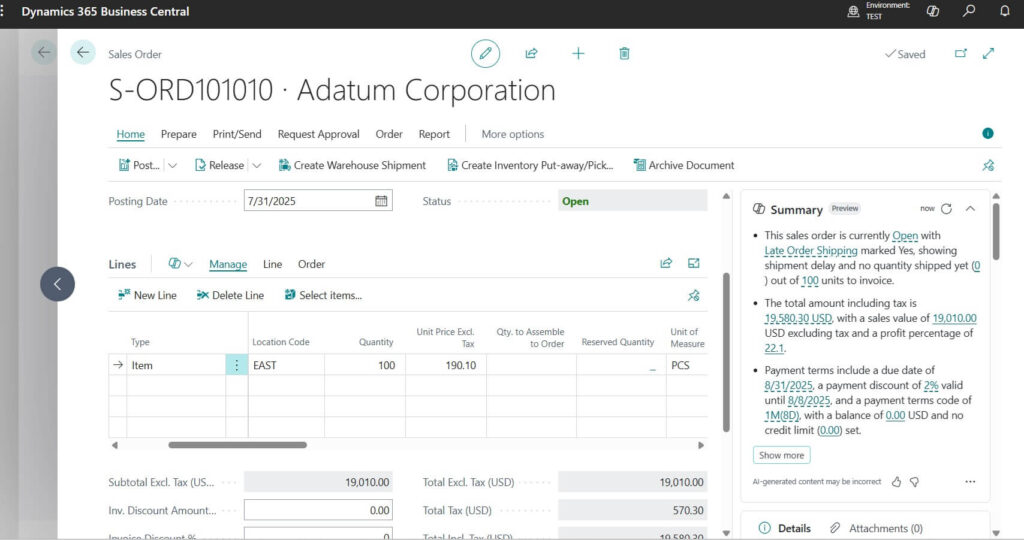Show the information indicator dot

pos(988,133)
